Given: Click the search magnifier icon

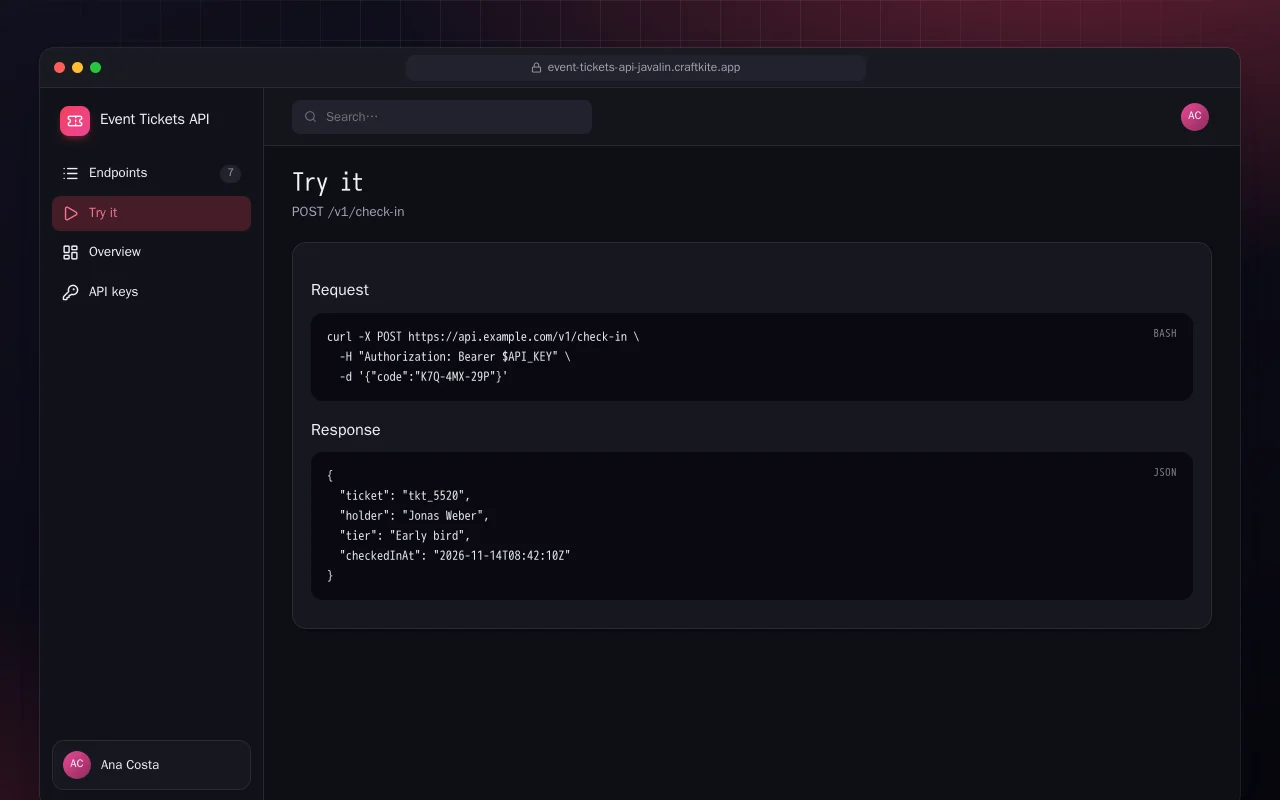Looking at the screenshot, I should 311,117.
